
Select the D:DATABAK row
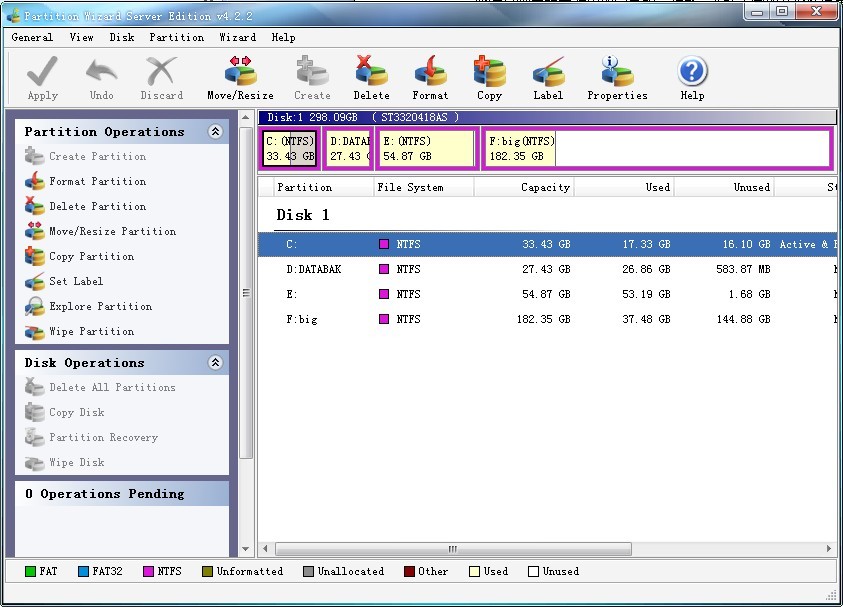point(547,269)
